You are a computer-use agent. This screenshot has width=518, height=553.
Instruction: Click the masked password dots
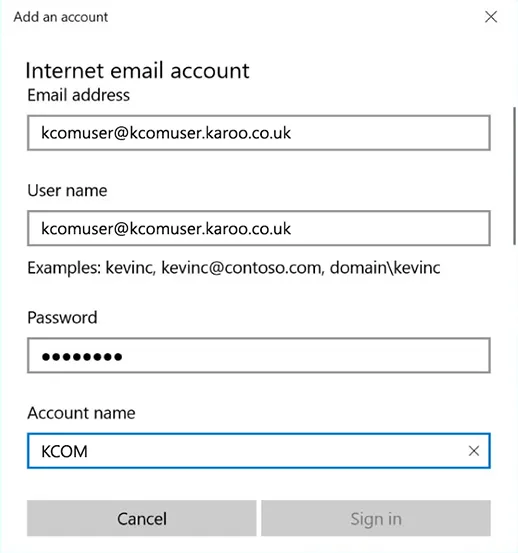point(82,357)
